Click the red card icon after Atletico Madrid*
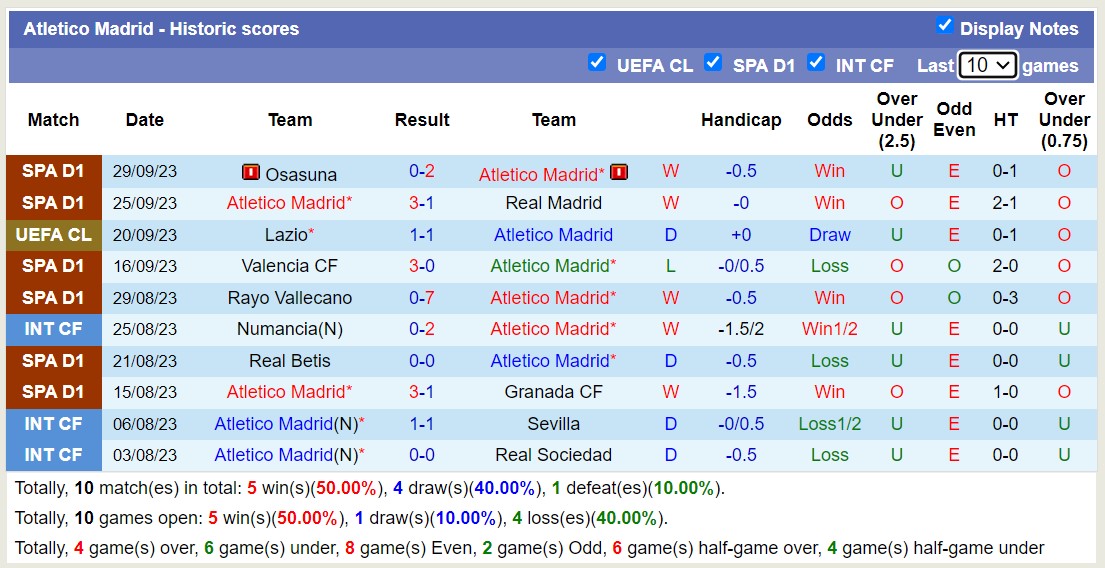1105x568 pixels. click(x=619, y=173)
